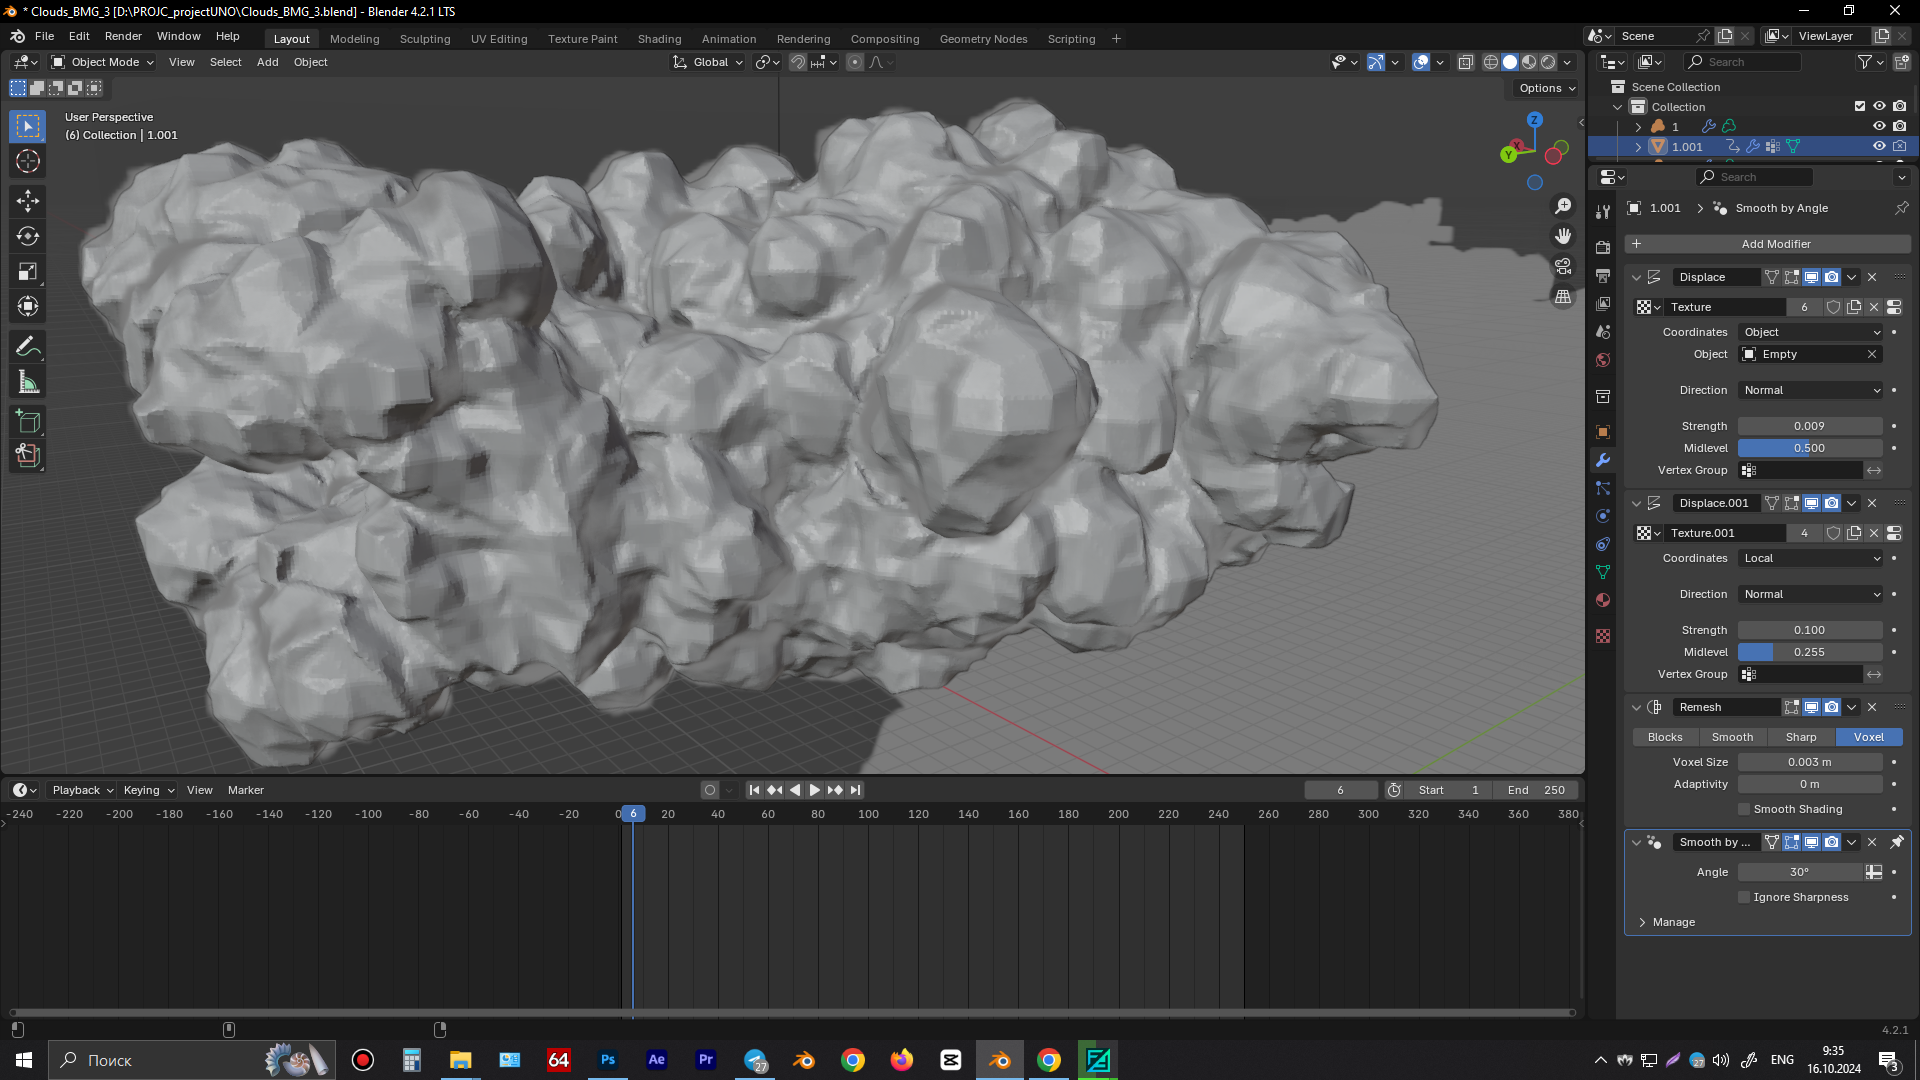Select the Move tool
This screenshot has width=1920, height=1080.
coord(28,201)
